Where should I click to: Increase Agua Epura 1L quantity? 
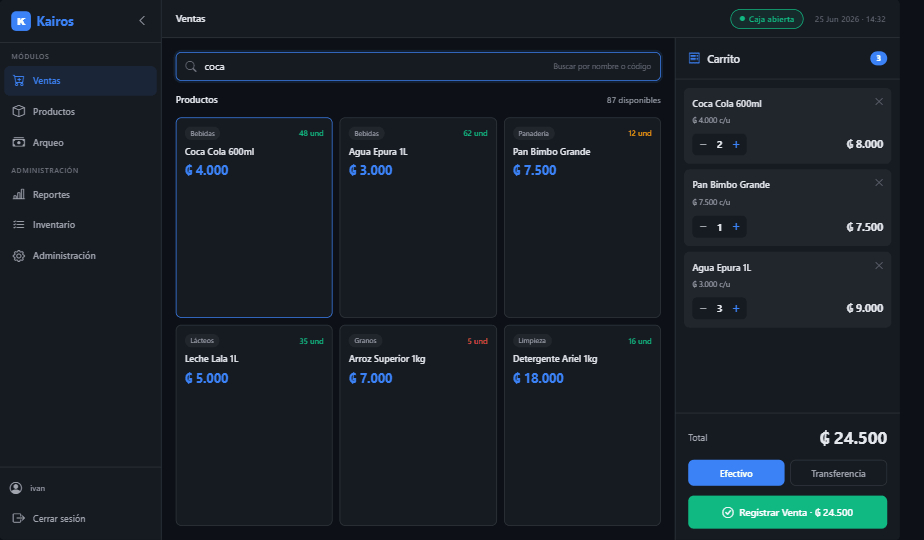click(x=736, y=308)
